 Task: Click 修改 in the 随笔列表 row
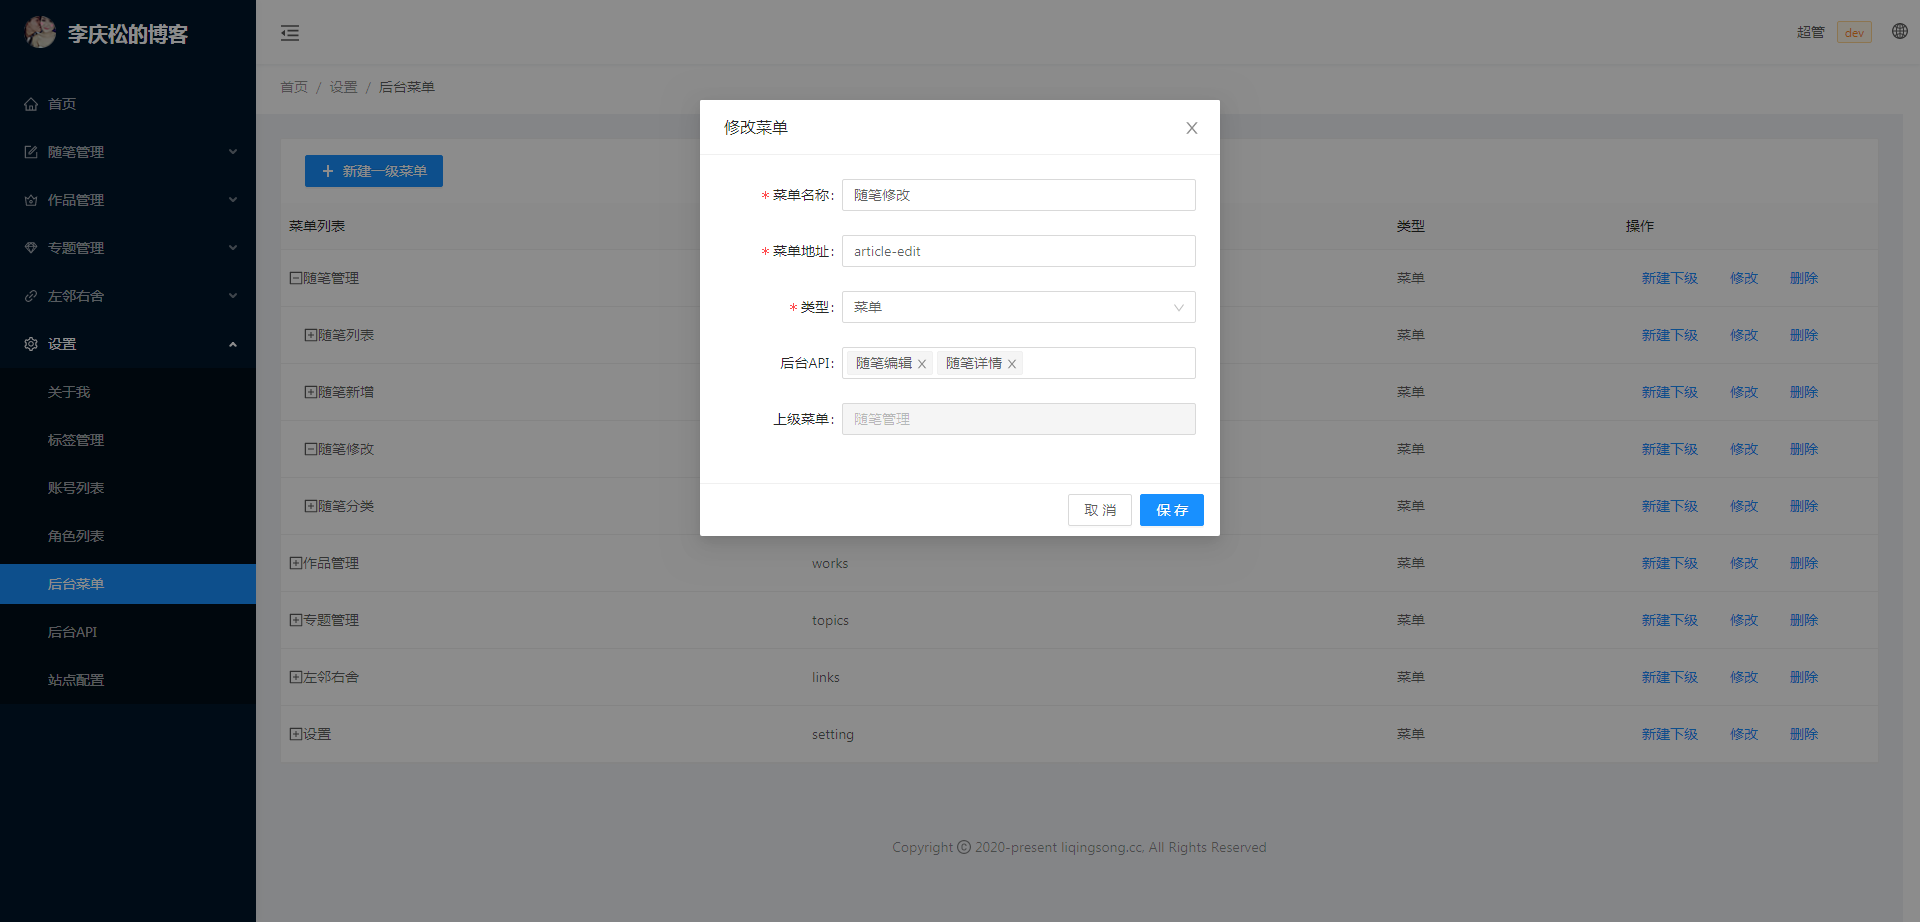1744,335
